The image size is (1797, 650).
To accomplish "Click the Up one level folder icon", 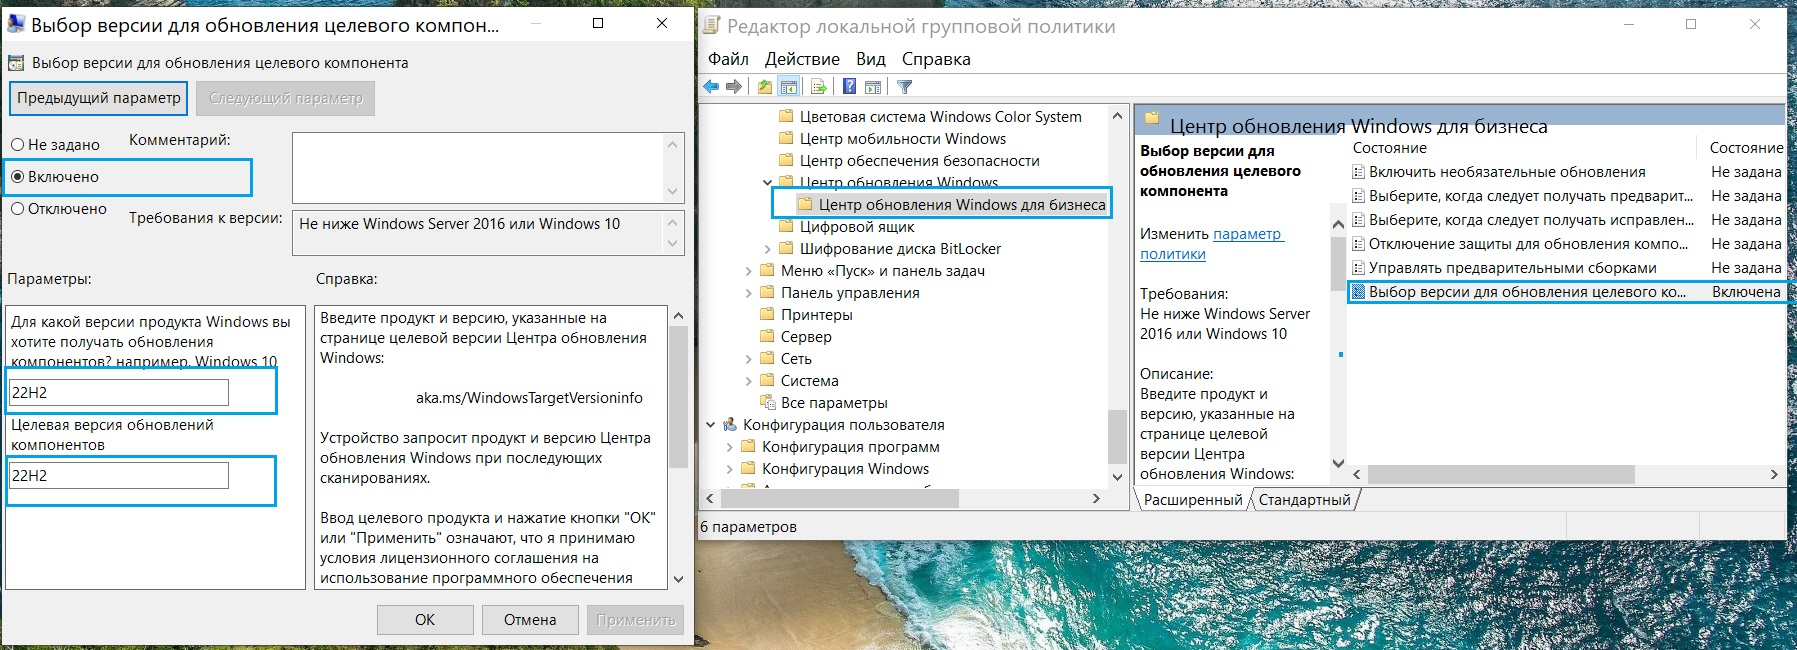I will [x=765, y=87].
